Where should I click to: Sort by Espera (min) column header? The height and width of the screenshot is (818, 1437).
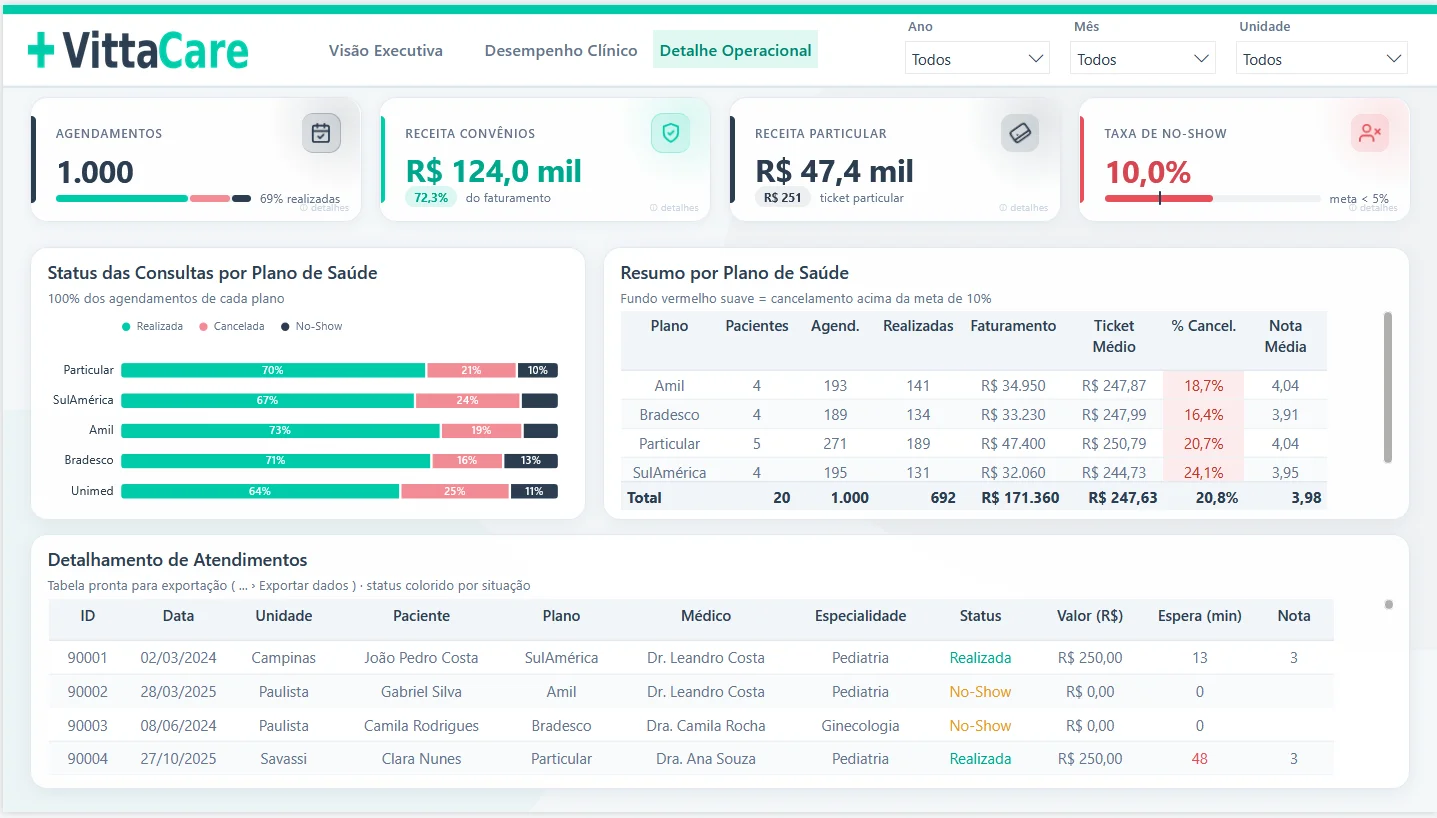tap(1199, 616)
